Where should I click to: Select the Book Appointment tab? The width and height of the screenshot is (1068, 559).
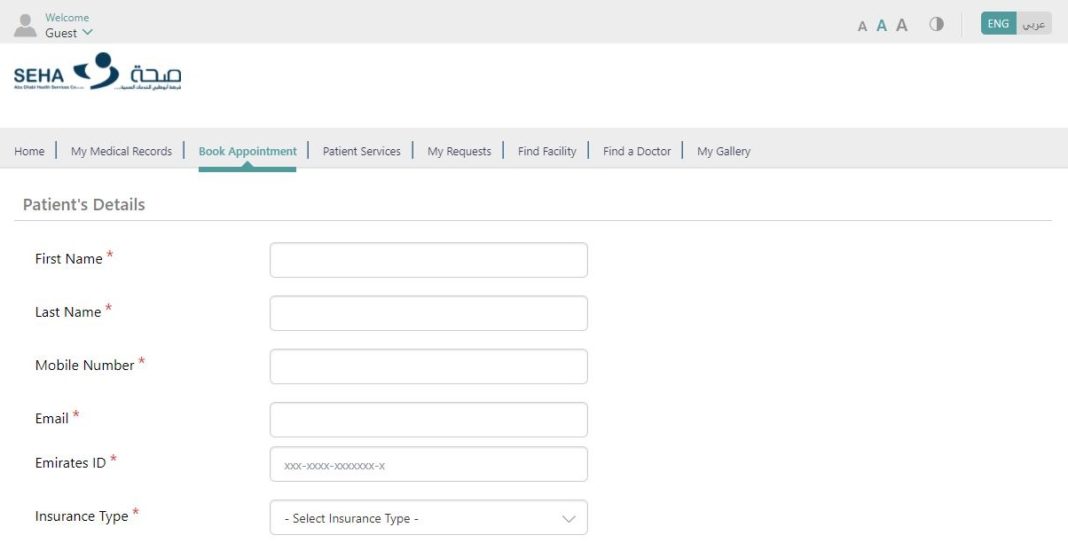pos(247,151)
